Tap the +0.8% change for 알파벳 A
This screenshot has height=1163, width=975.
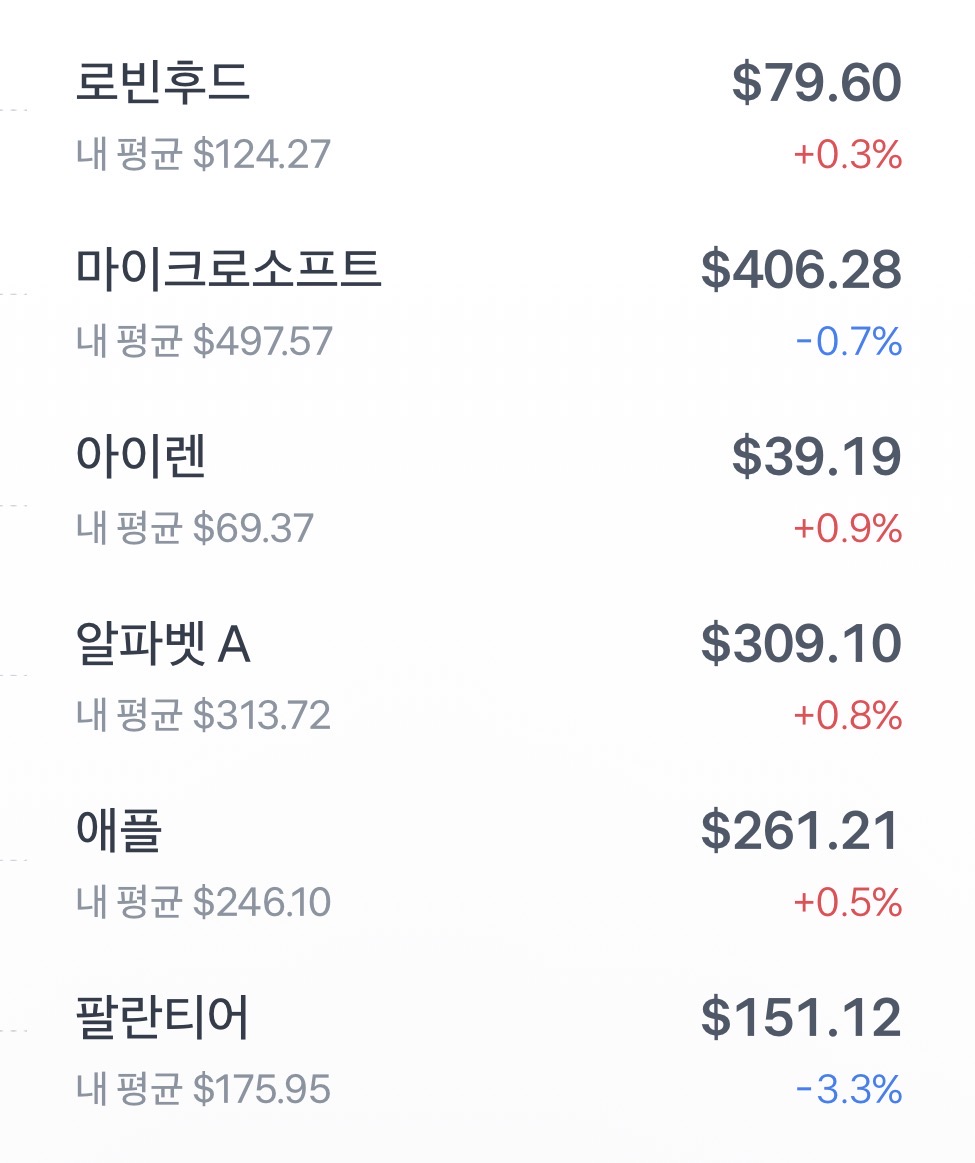[848, 716]
